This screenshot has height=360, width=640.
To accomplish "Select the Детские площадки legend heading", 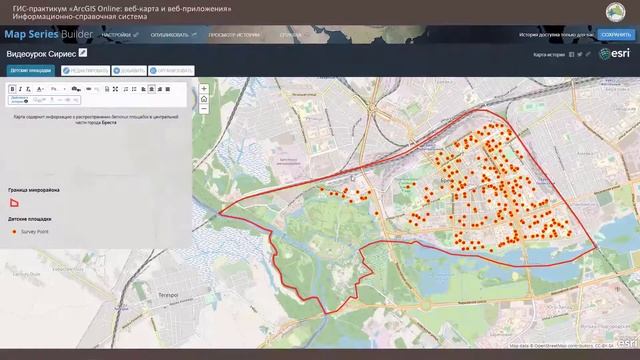I will click(30, 219).
